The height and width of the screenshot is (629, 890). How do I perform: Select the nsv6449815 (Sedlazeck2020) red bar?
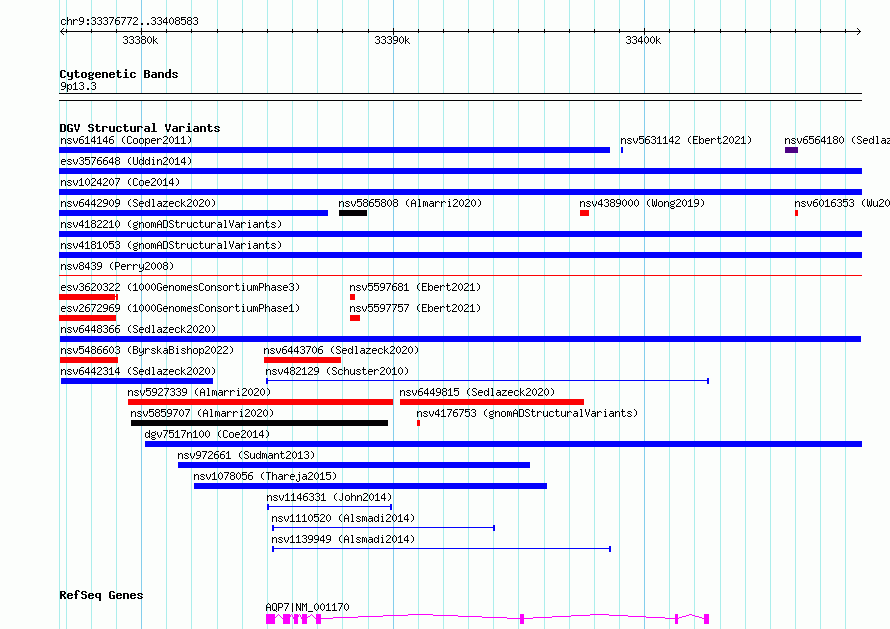pos(492,402)
